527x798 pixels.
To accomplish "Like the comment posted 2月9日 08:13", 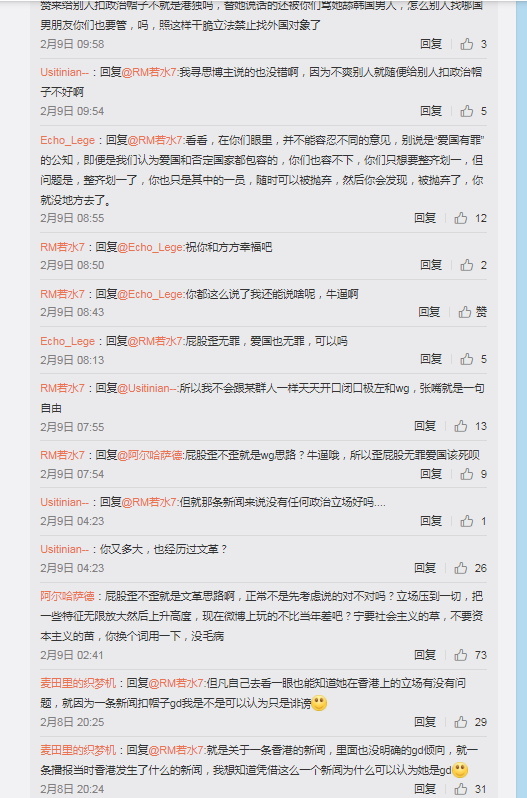I will 466,359.
